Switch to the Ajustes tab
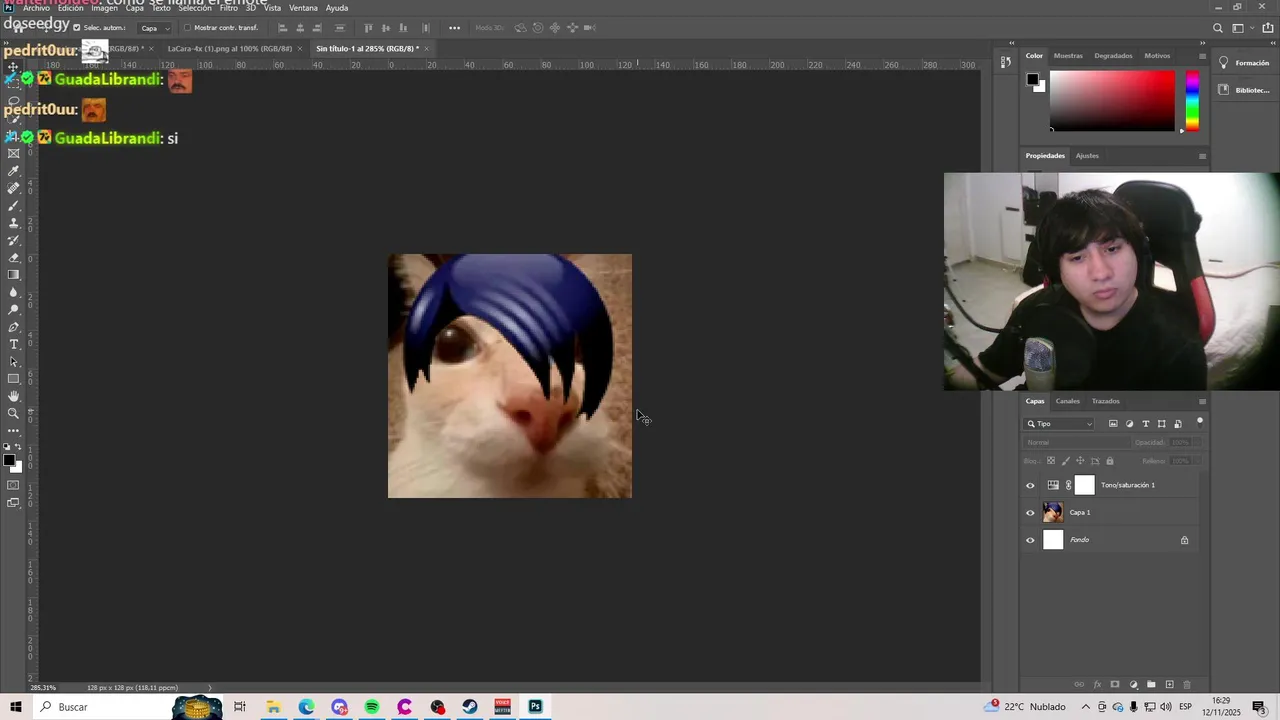 click(x=1087, y=156)
